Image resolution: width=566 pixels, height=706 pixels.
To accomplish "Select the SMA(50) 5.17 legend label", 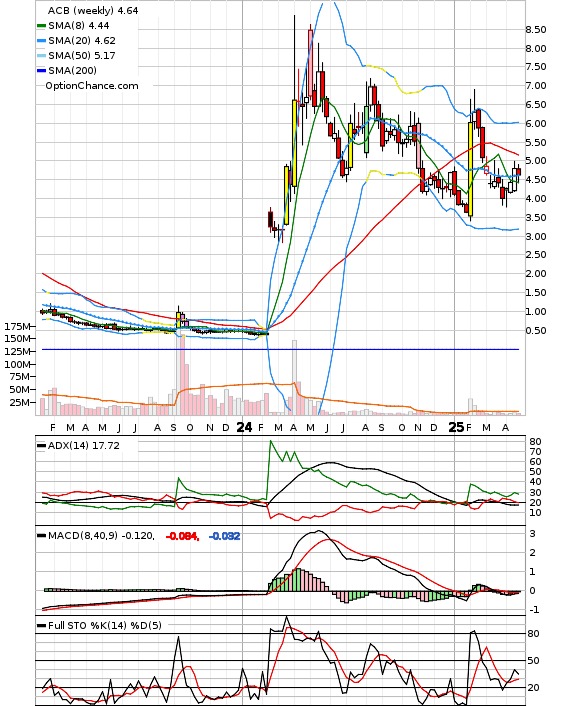I will click(x=82, y=55).
